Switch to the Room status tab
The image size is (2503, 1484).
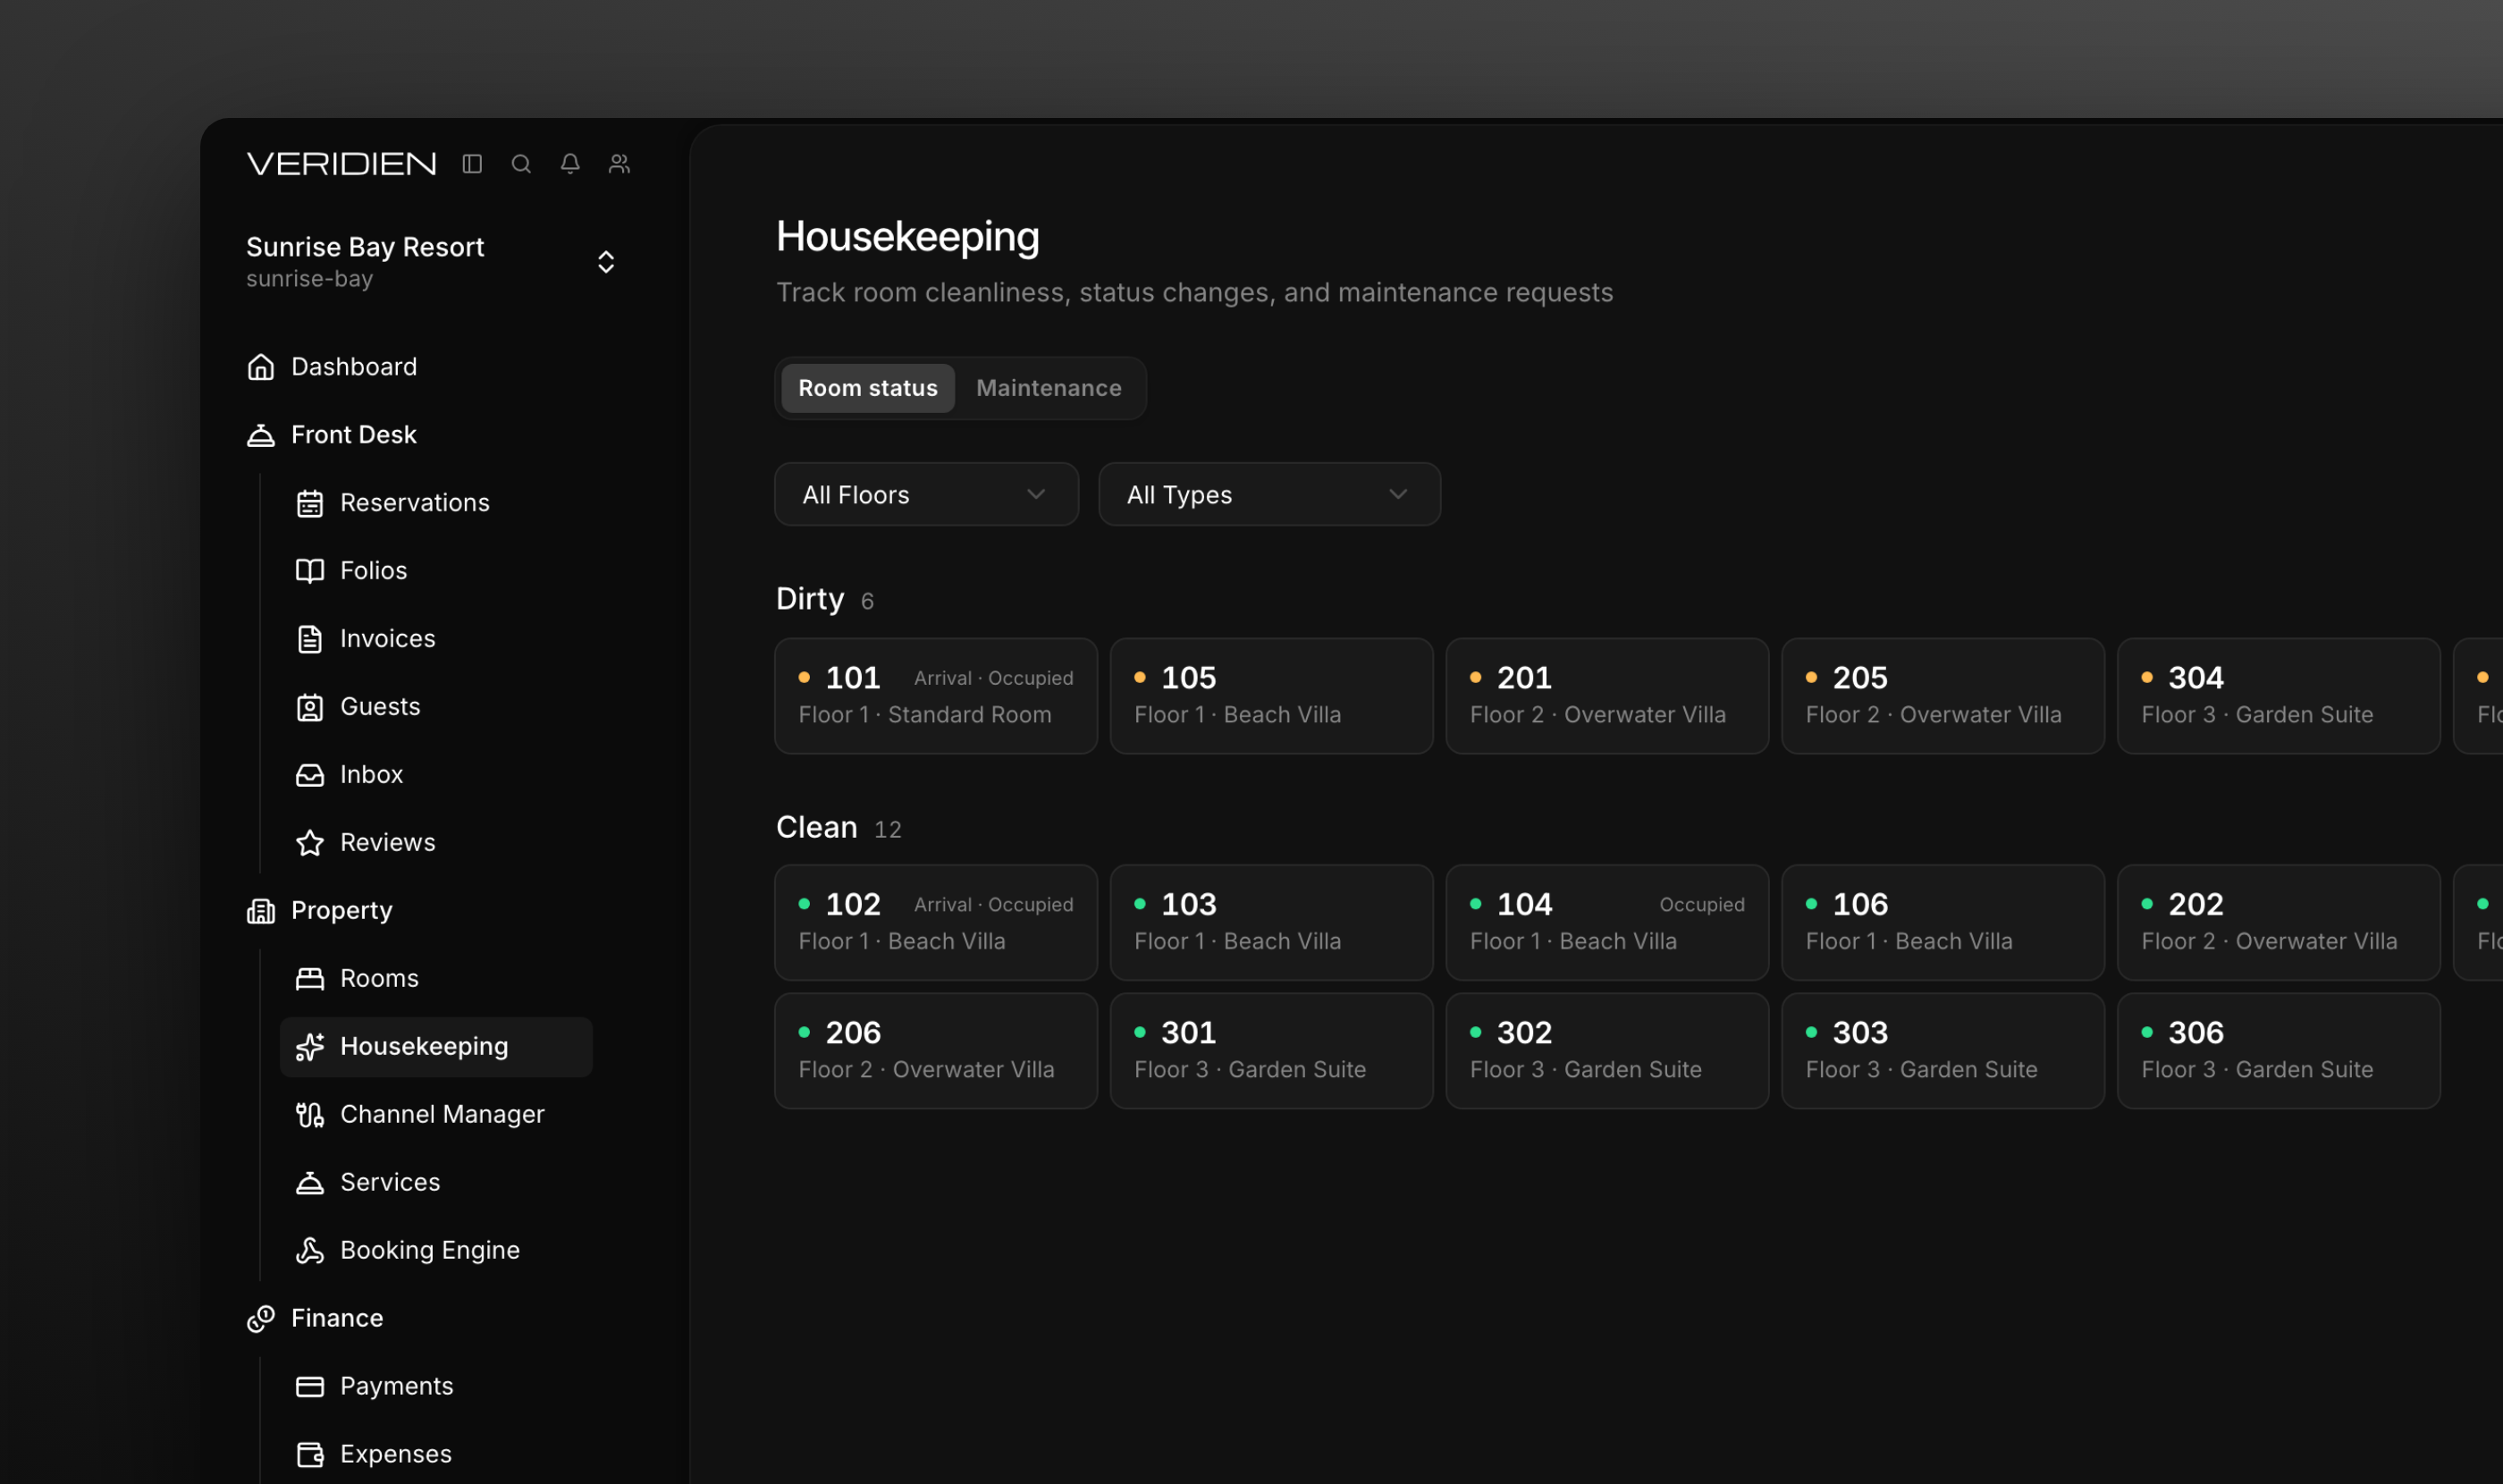coord(867,388)
